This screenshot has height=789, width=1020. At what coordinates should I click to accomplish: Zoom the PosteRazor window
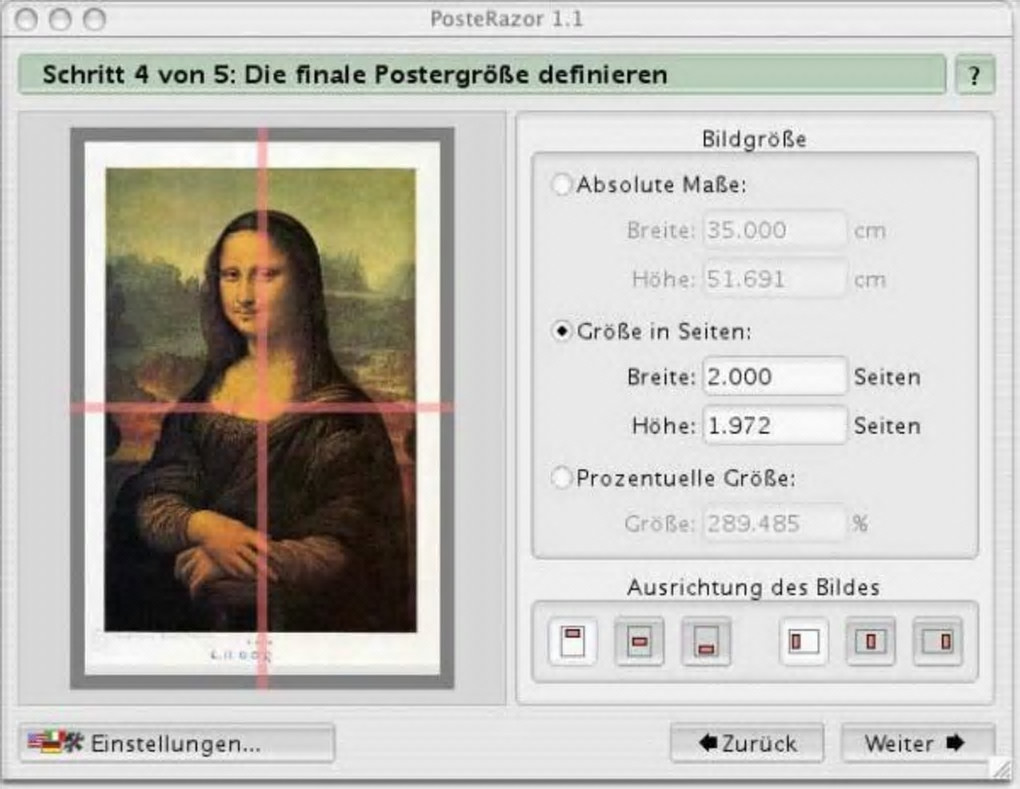94,20
